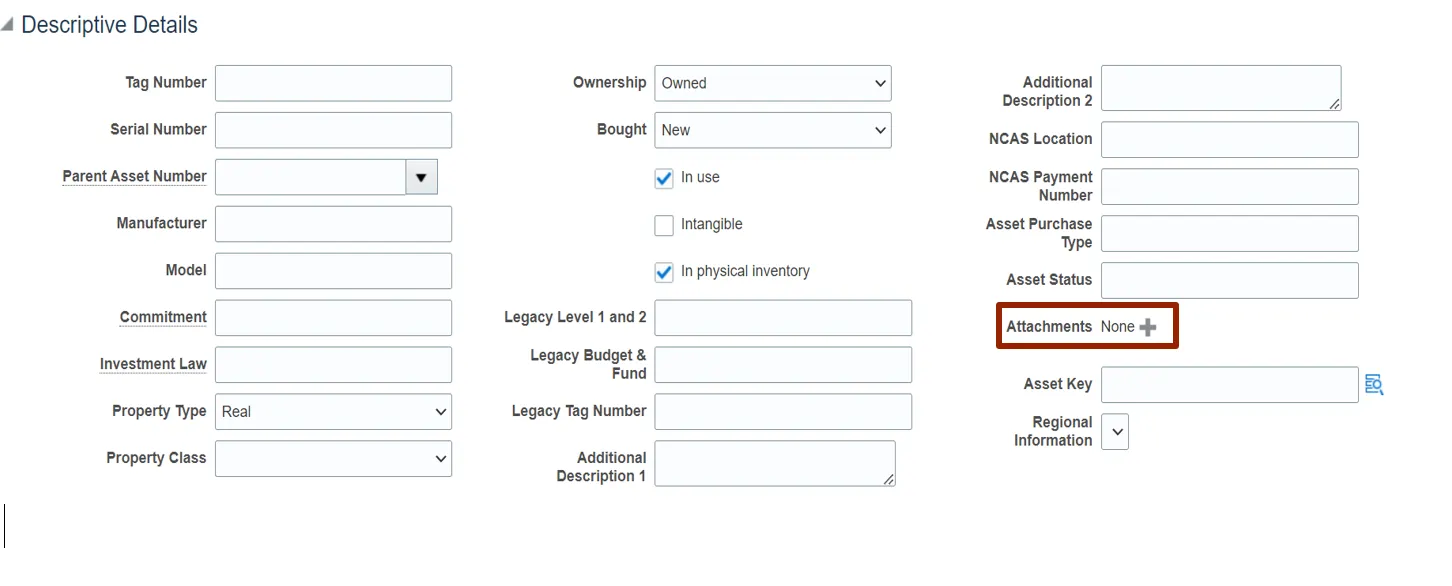Click the add Attachments plus icon

[1148, 327]
